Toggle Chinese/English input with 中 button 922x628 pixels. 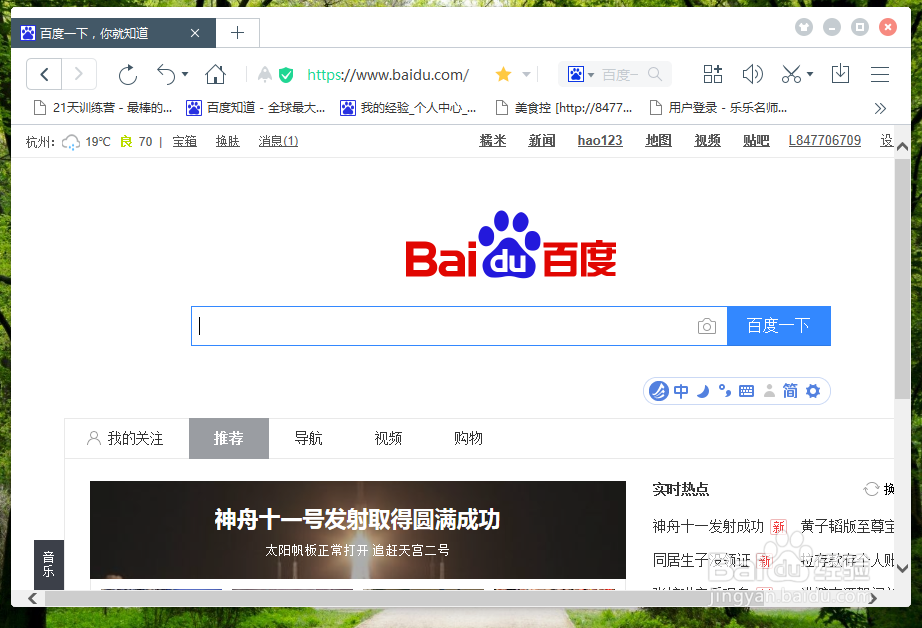[x=681, y=391]
